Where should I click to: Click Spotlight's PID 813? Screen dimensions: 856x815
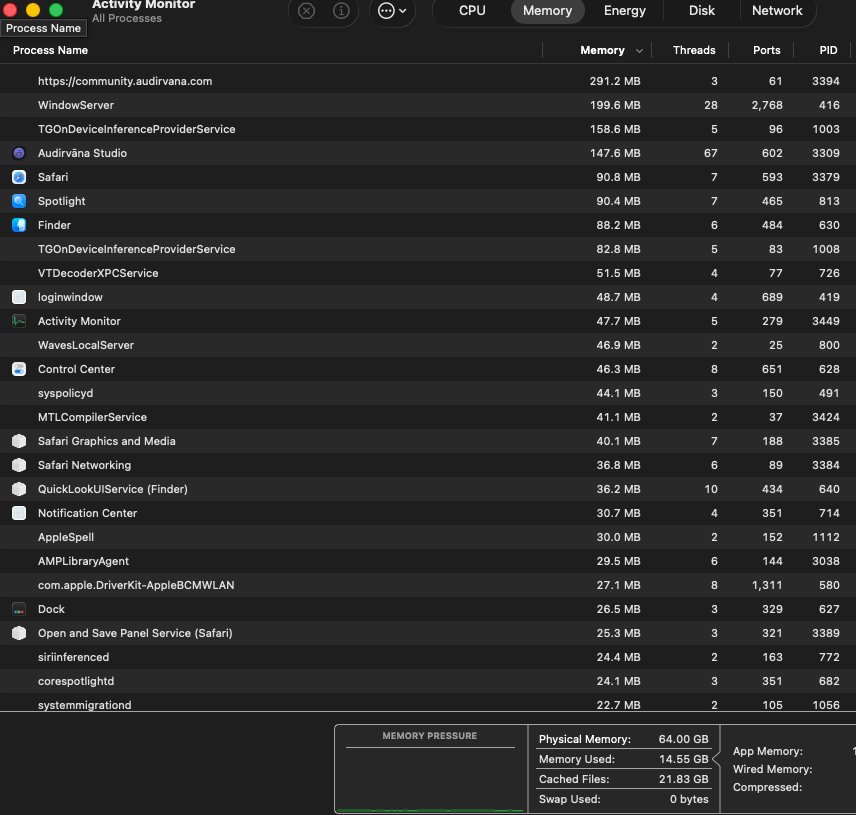click(x=829, y=201)
